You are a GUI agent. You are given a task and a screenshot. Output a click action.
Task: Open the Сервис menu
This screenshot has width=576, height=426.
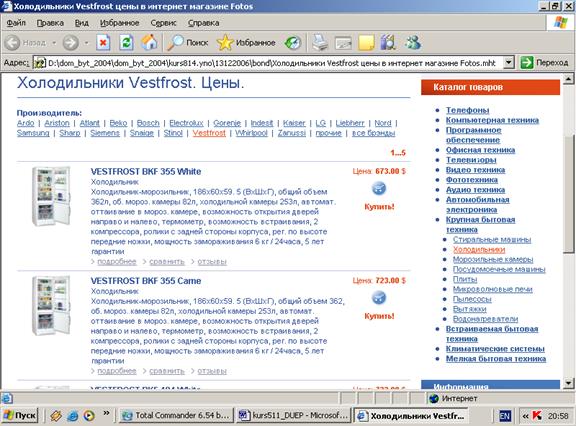tap(163, 23)
